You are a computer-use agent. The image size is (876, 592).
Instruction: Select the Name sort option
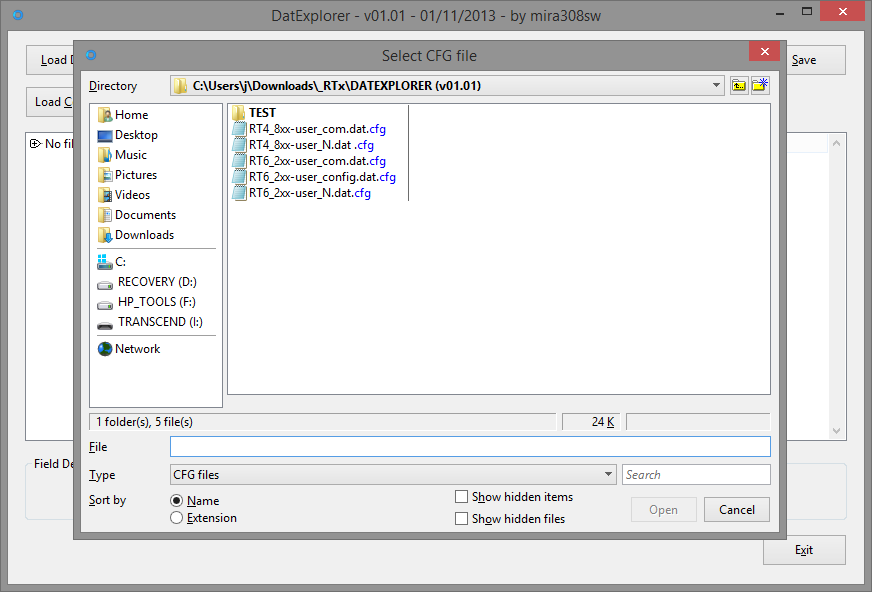click(177, 500)
